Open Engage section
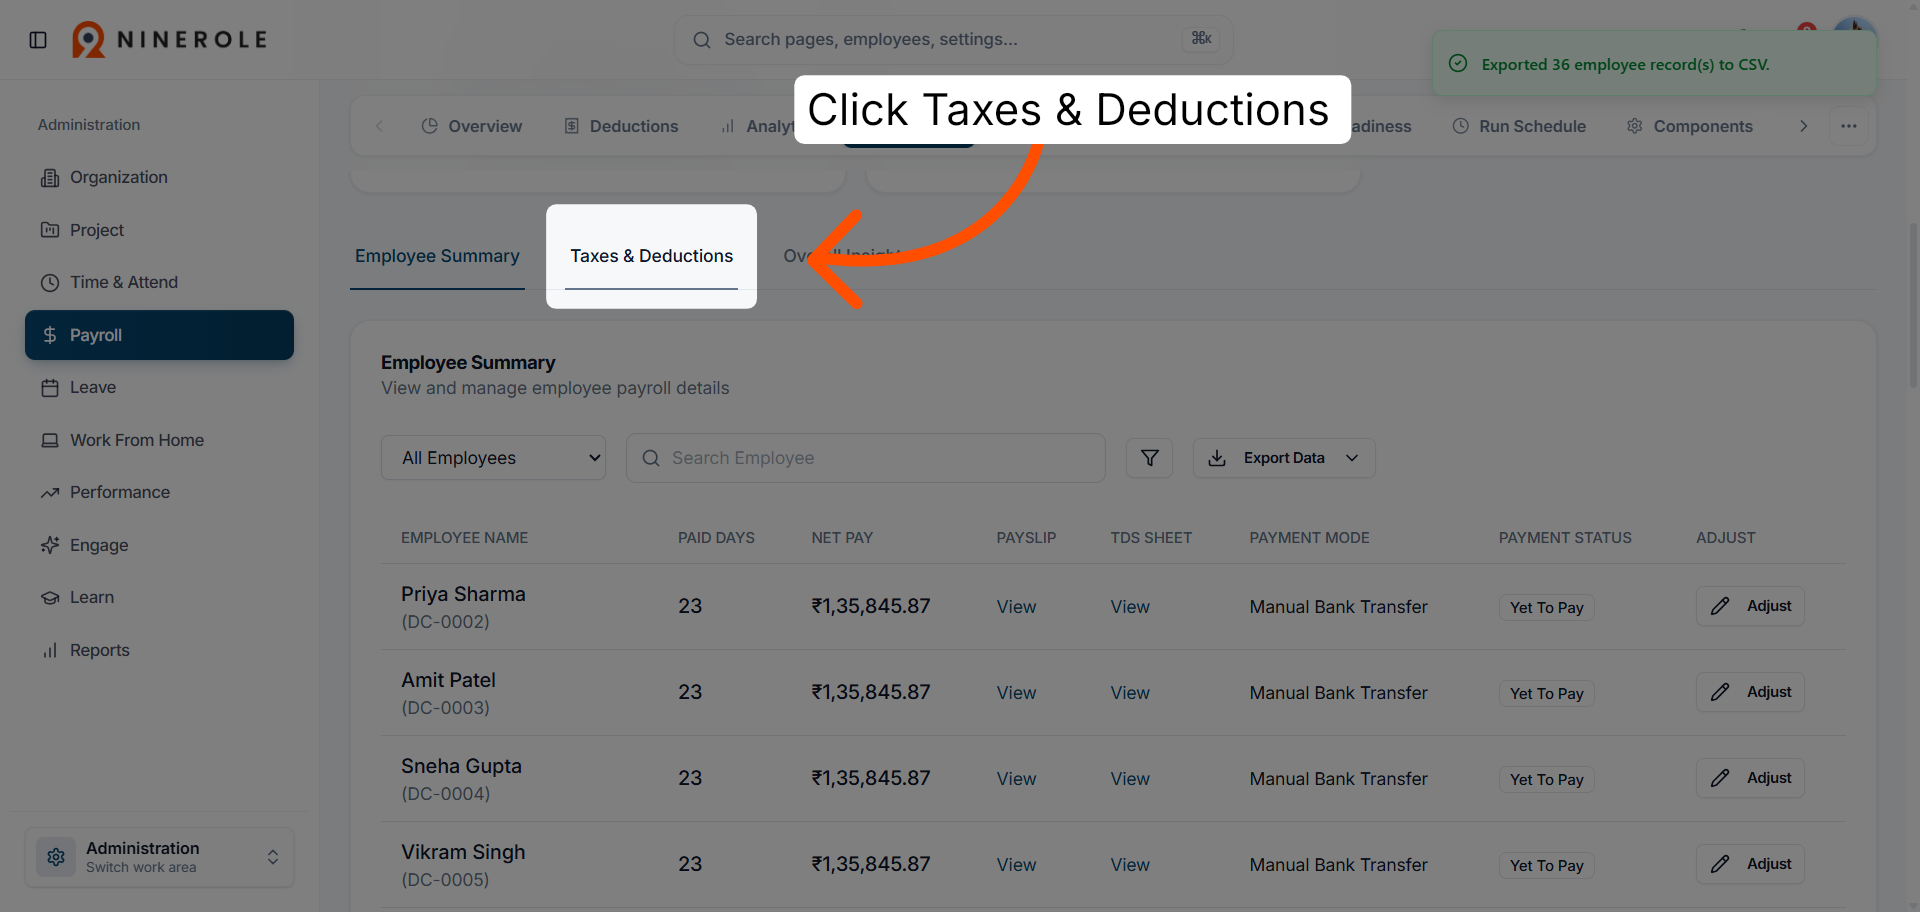Viewport: 1920px width, 912px height. coord(159,545)
